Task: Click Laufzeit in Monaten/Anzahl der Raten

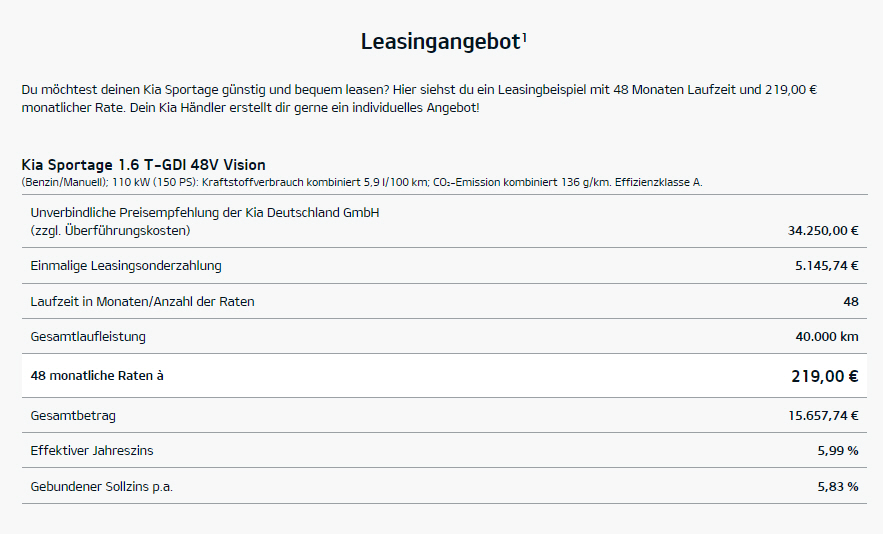Action: (x=142, y=301)
